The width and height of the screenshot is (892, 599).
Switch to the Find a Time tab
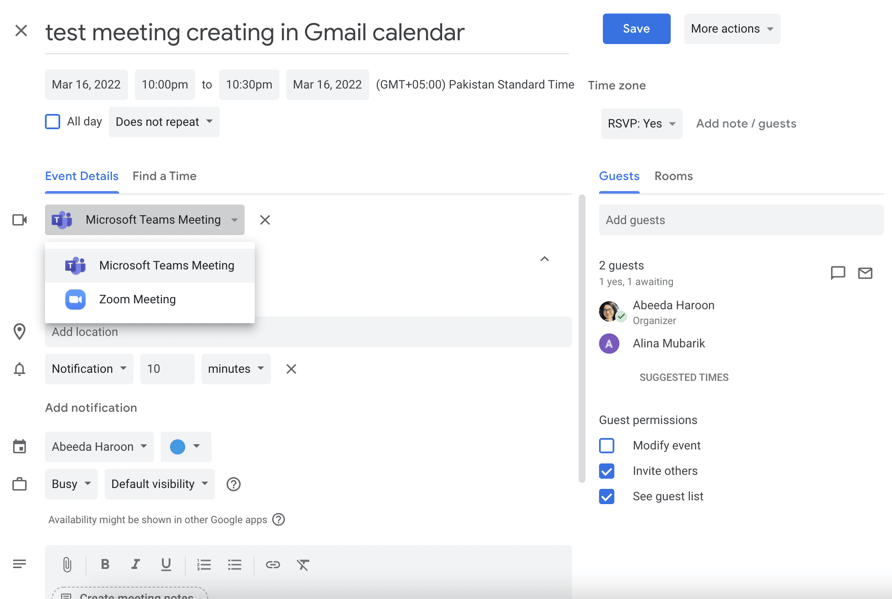click(x=164, y=176)
